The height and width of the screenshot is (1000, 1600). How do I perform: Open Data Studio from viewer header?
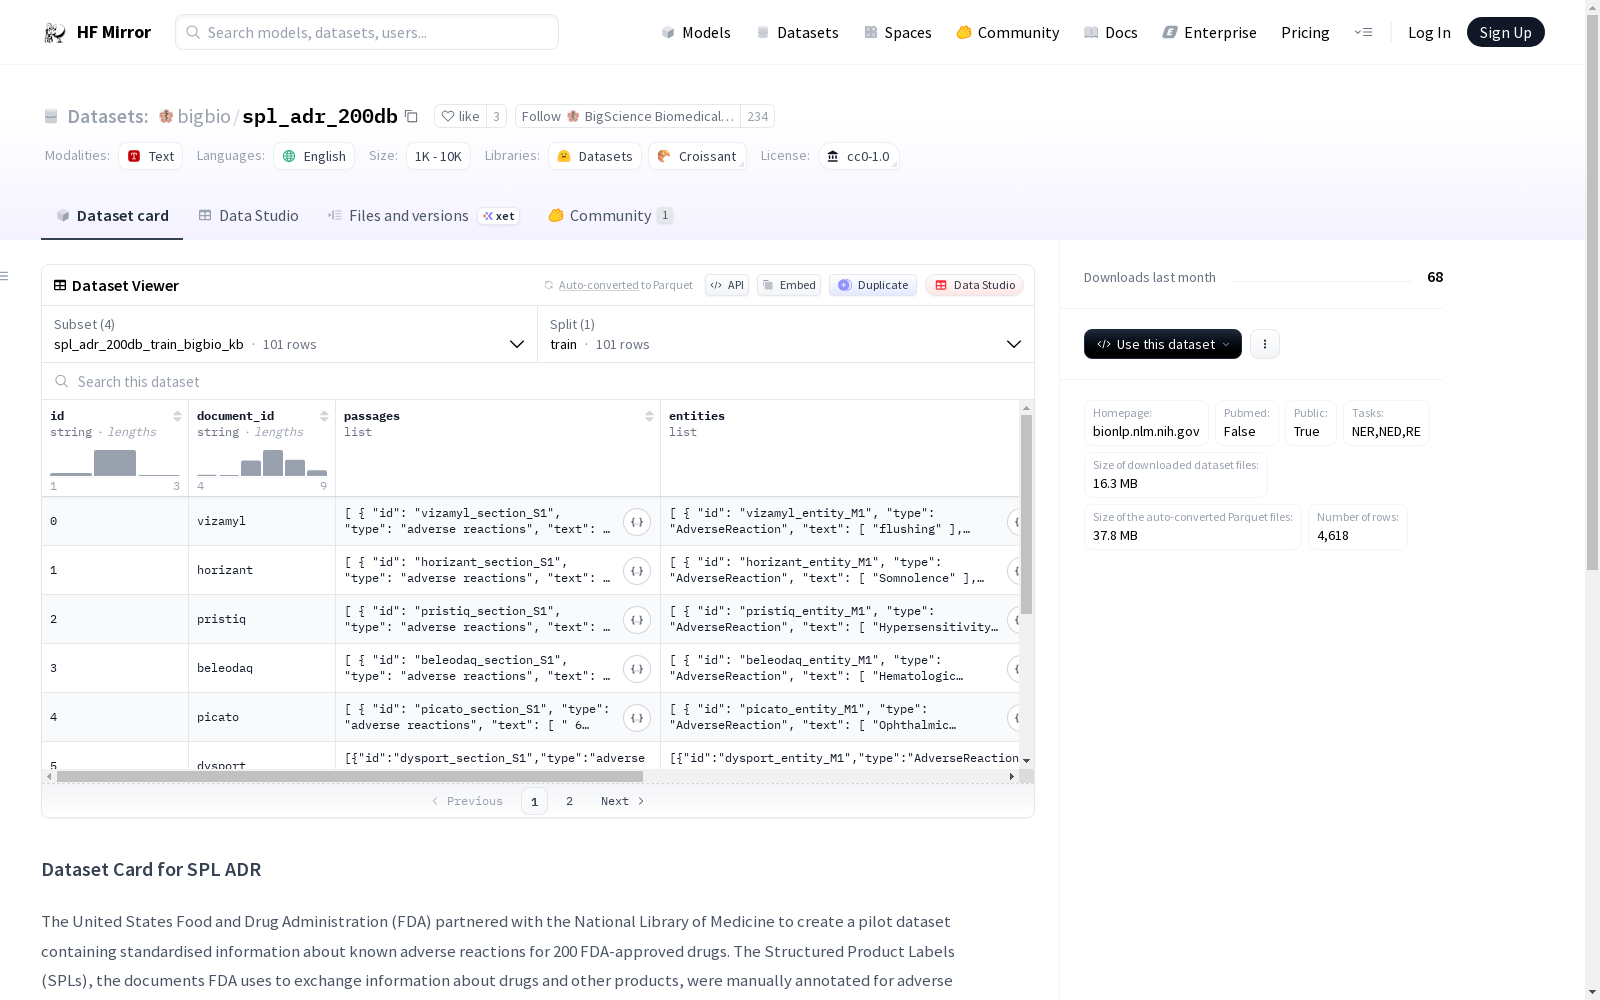click(x=975, y=285)
